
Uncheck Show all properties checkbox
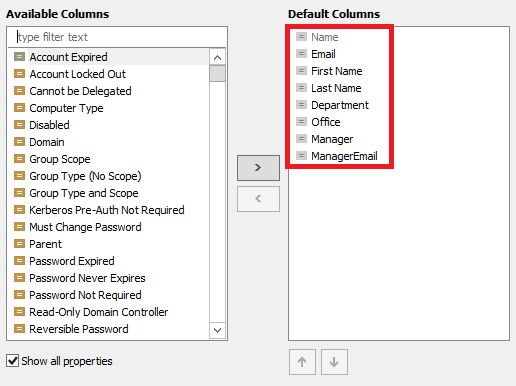[13, 361]
